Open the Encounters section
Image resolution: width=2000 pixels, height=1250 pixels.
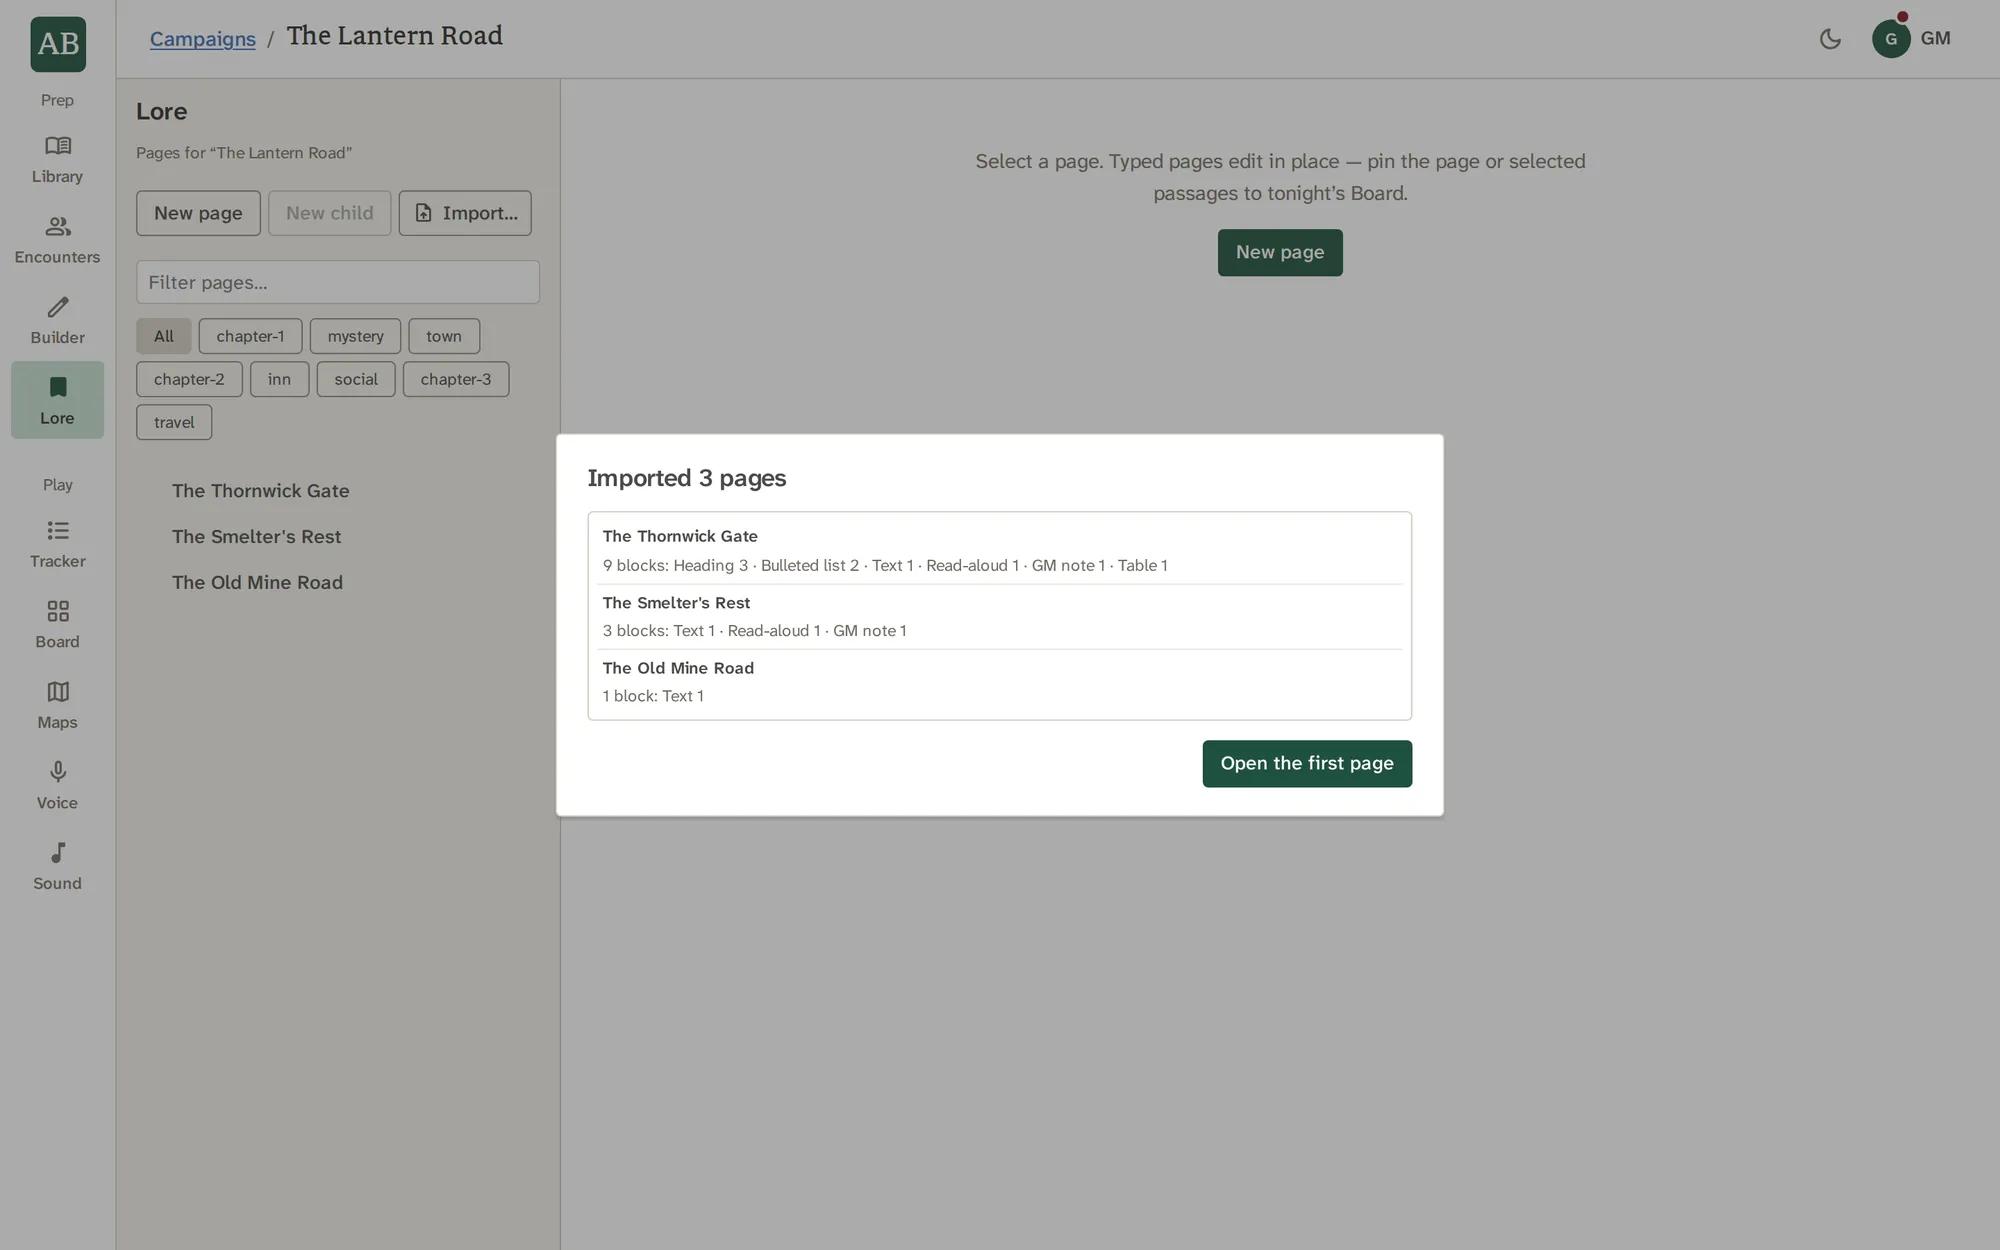[57, 241]
